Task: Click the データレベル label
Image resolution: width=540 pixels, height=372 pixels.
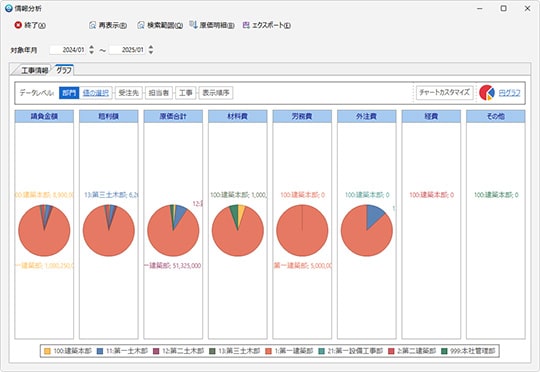Action: [x=37, y=93]
